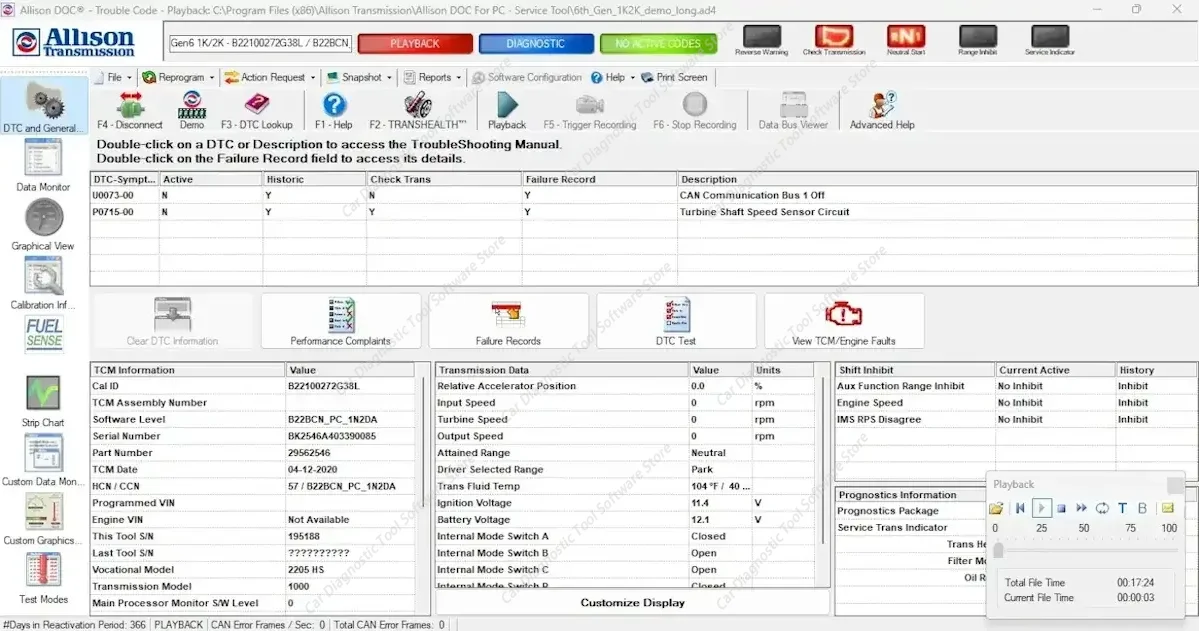Image resolution: width=1199 pixels, height=631 pixels.
Task: Expand the Reprogram dropdown menu
Action: [178, 77]
